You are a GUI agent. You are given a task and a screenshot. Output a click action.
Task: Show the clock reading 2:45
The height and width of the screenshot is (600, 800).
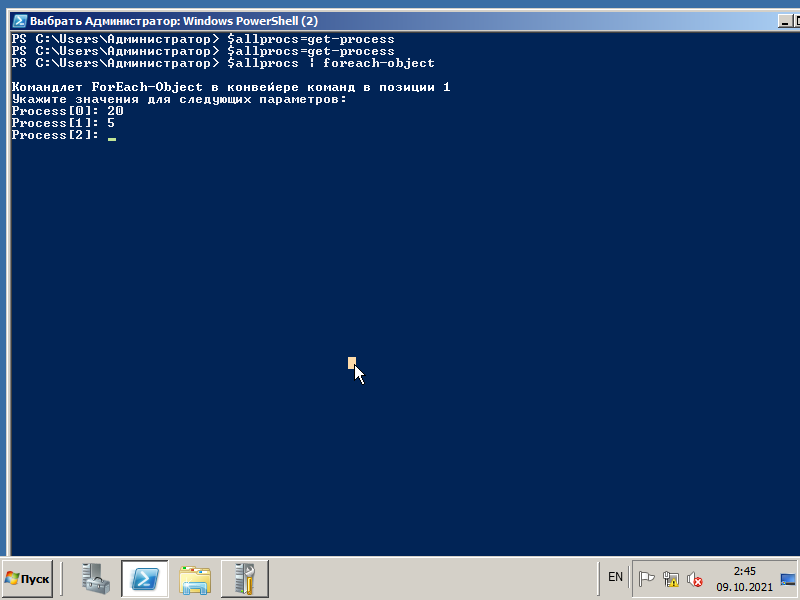[744, 571]
